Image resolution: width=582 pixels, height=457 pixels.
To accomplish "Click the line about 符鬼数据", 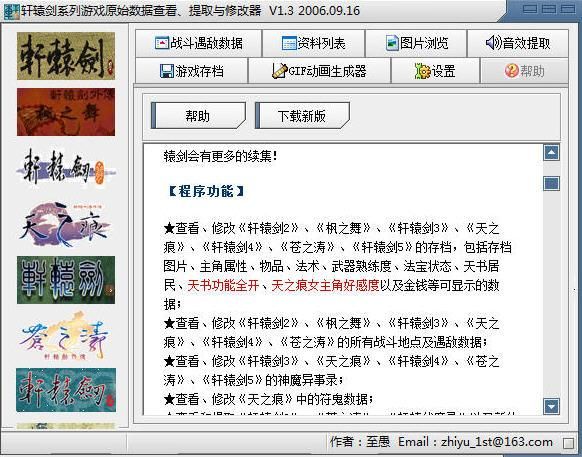I will coord(268,399).
